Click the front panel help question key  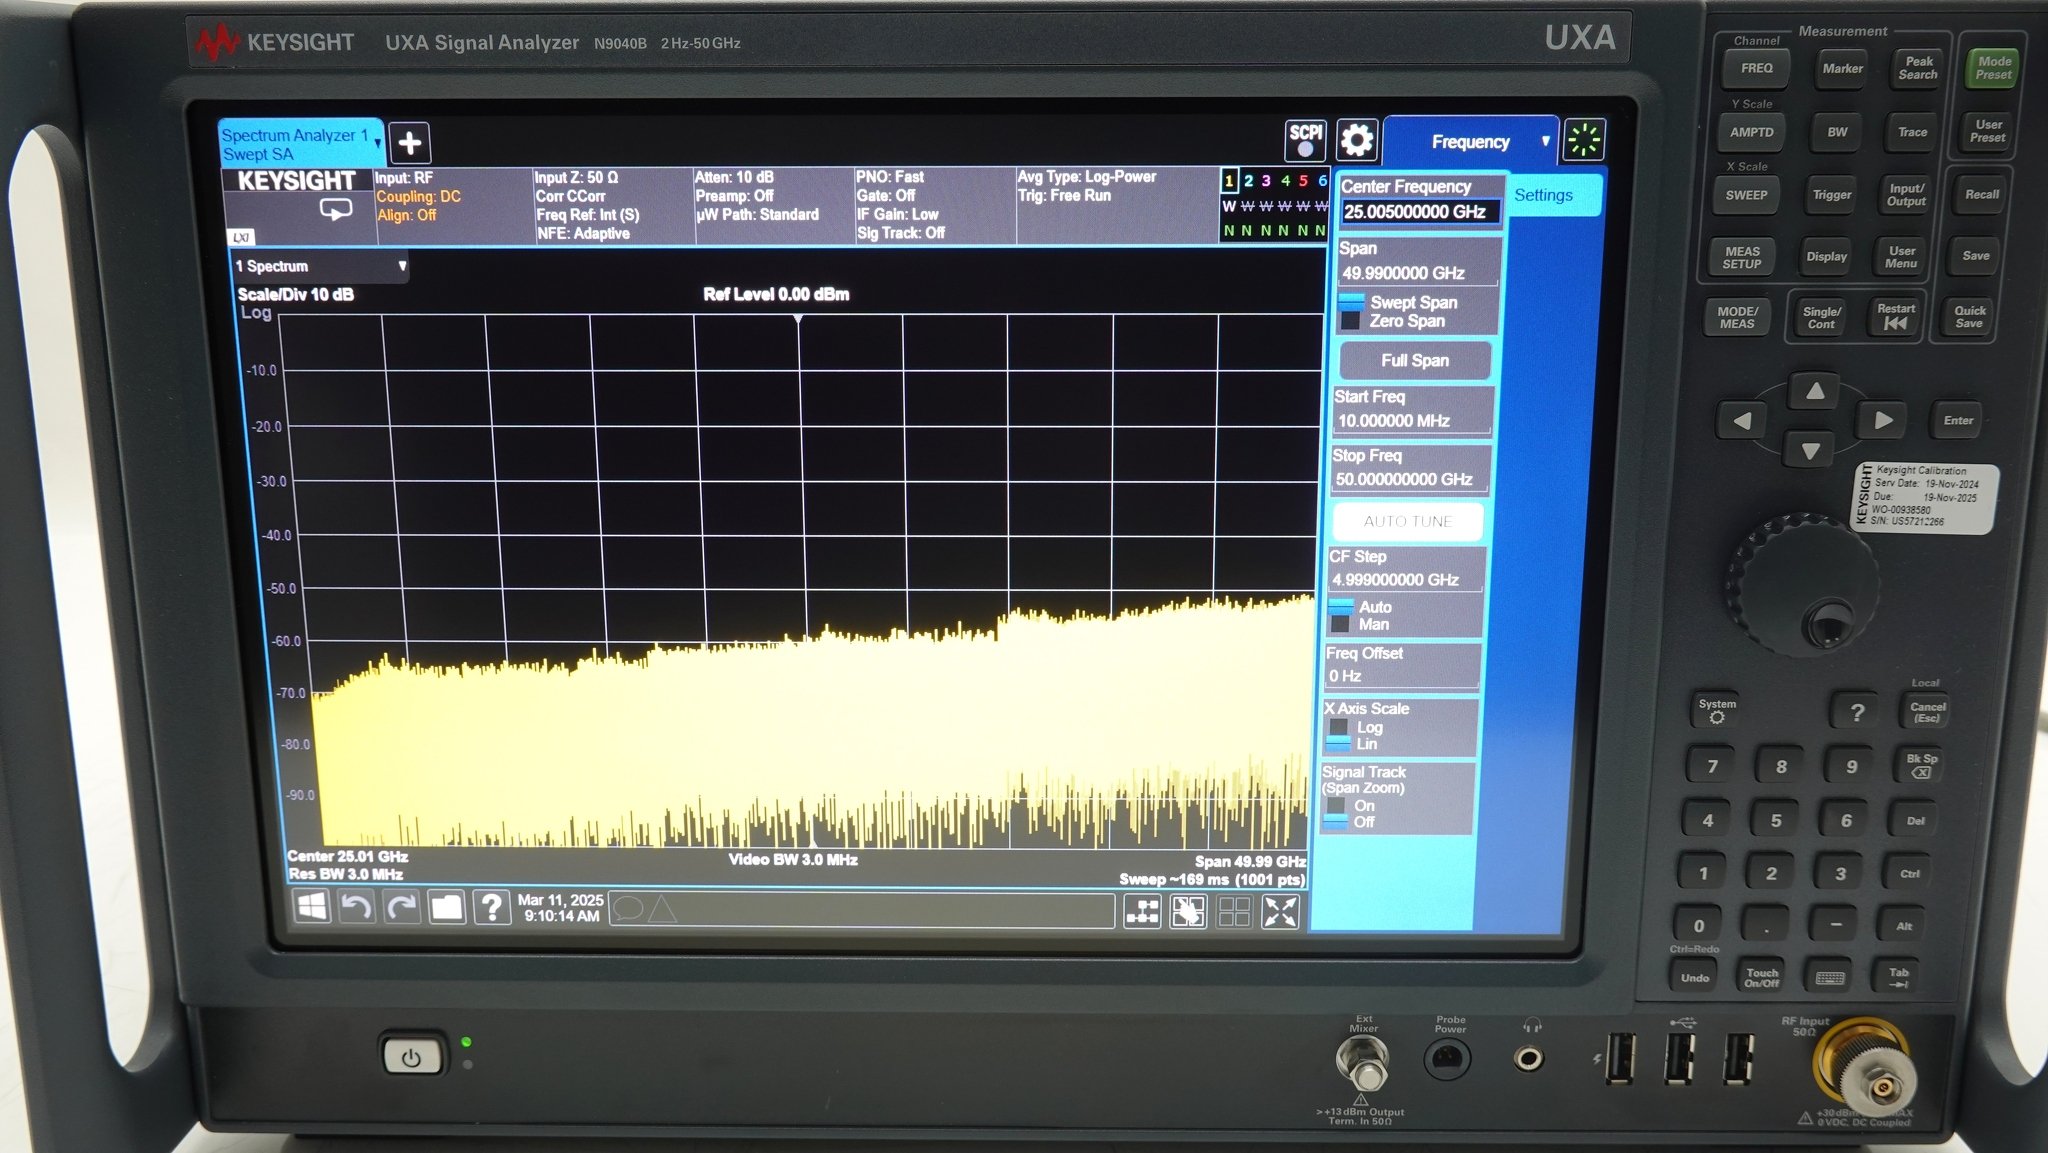tap(1857, 711)
